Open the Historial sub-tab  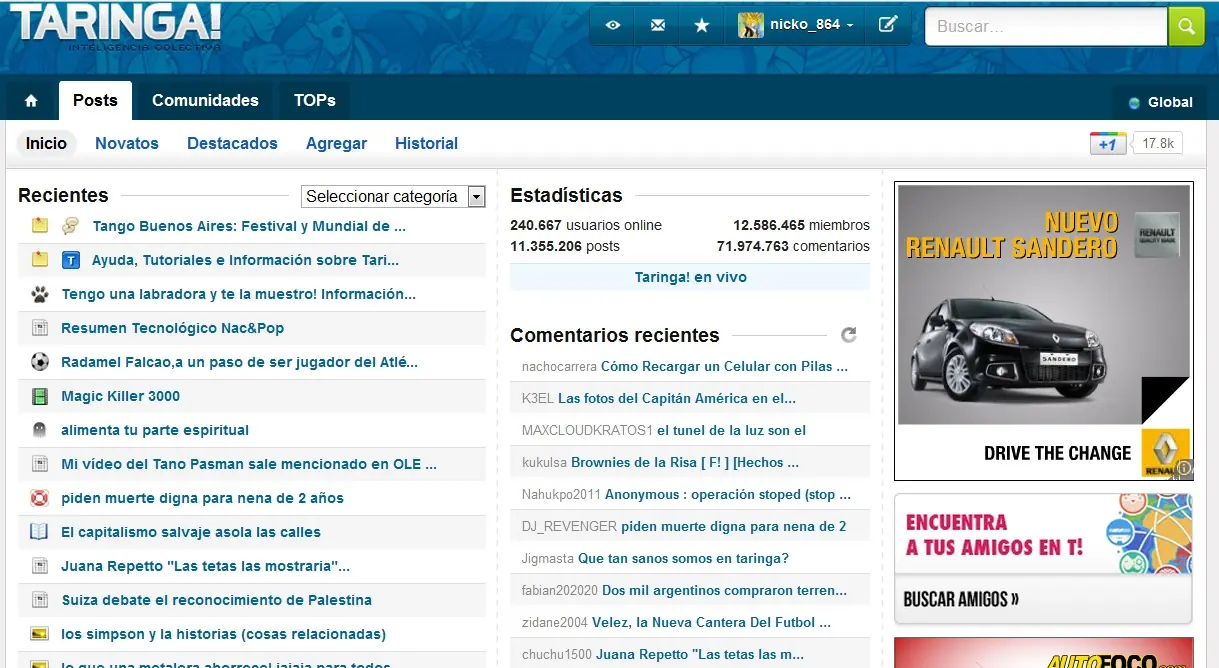[426, 144]
